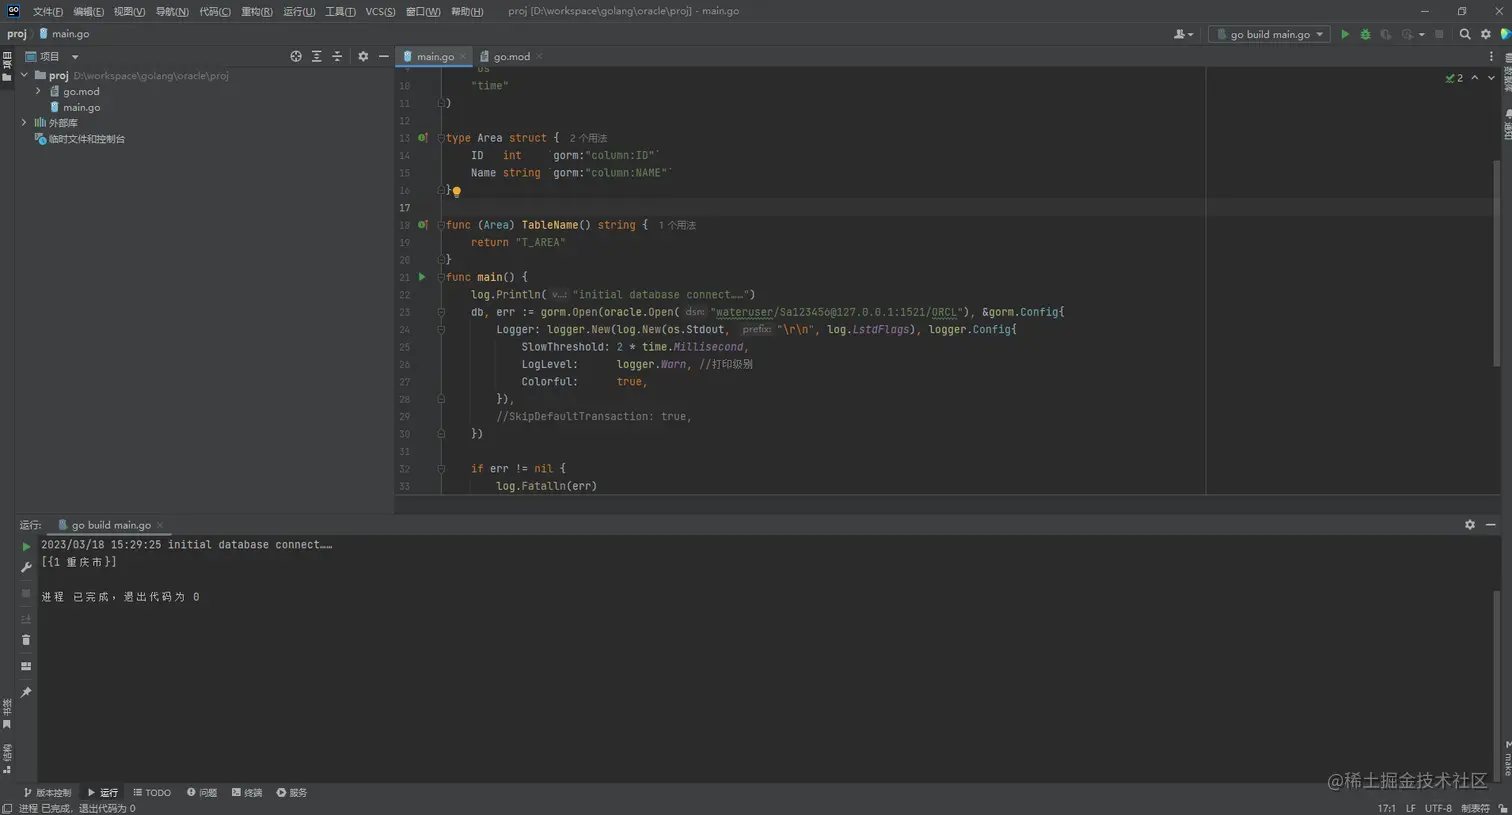Open 帮助 menu
The width and height of the screenshot is (1512, 815).
pyautogui.click(x=466, y=12)
